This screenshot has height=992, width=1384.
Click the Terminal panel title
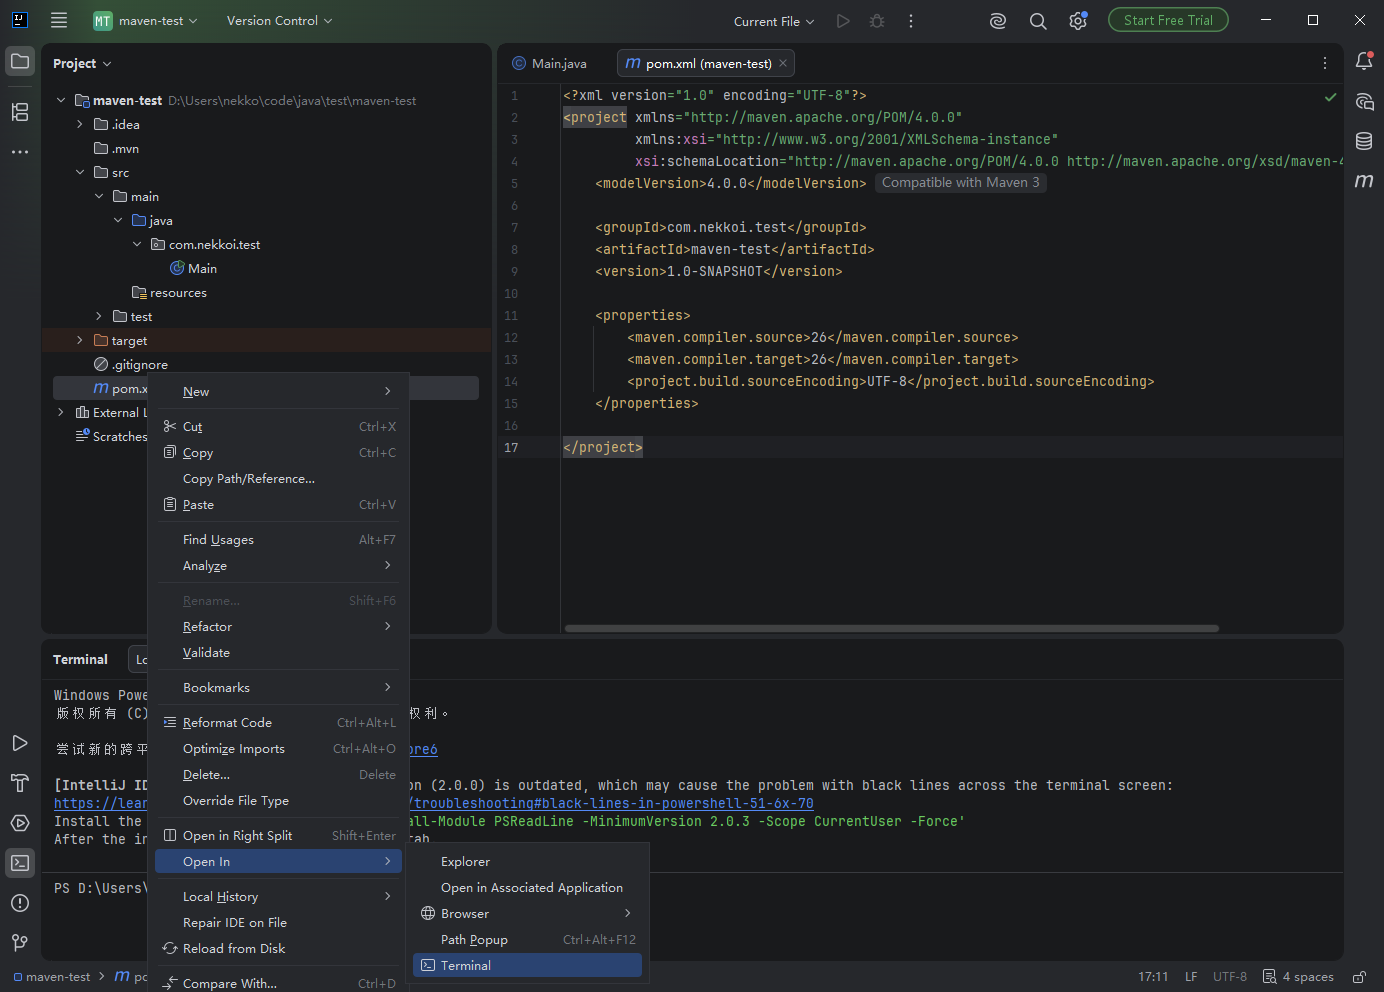[80, 659]
